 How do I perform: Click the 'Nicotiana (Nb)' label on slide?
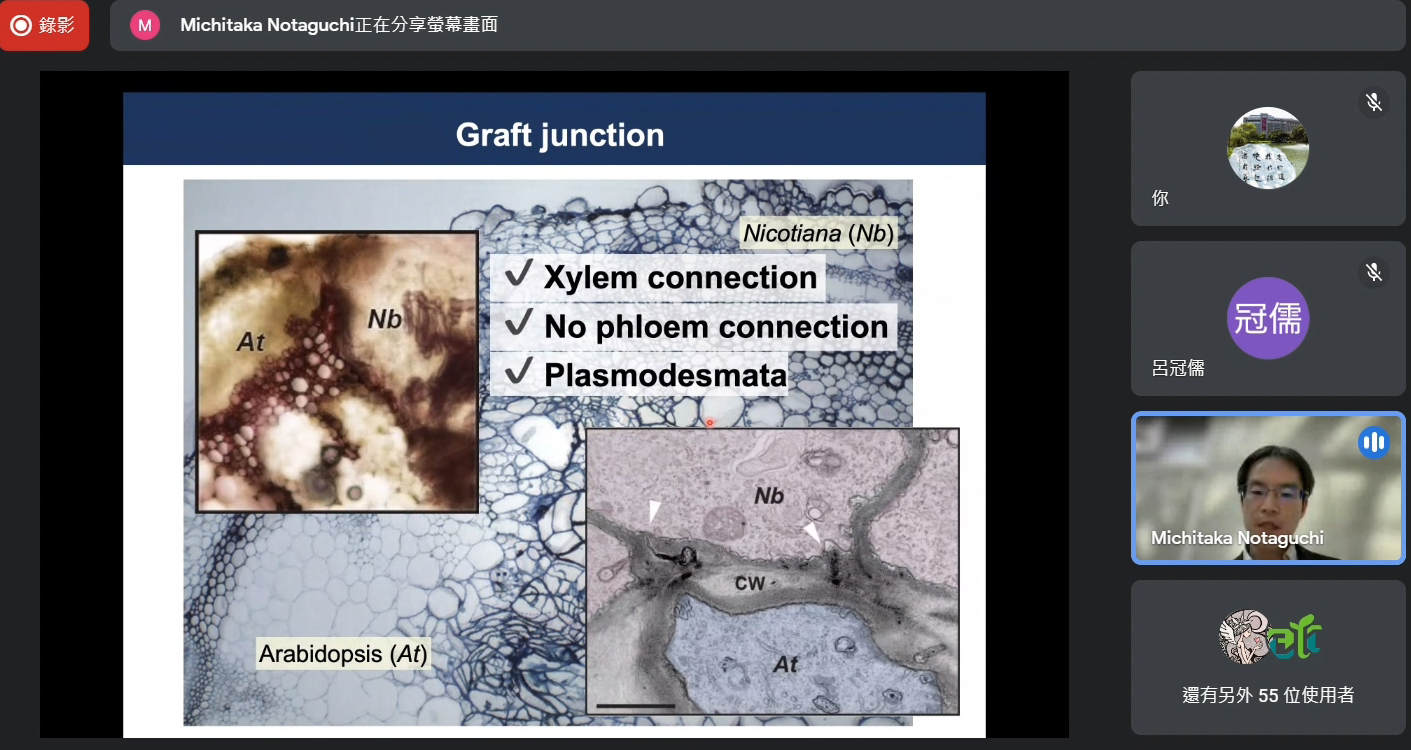818,235
